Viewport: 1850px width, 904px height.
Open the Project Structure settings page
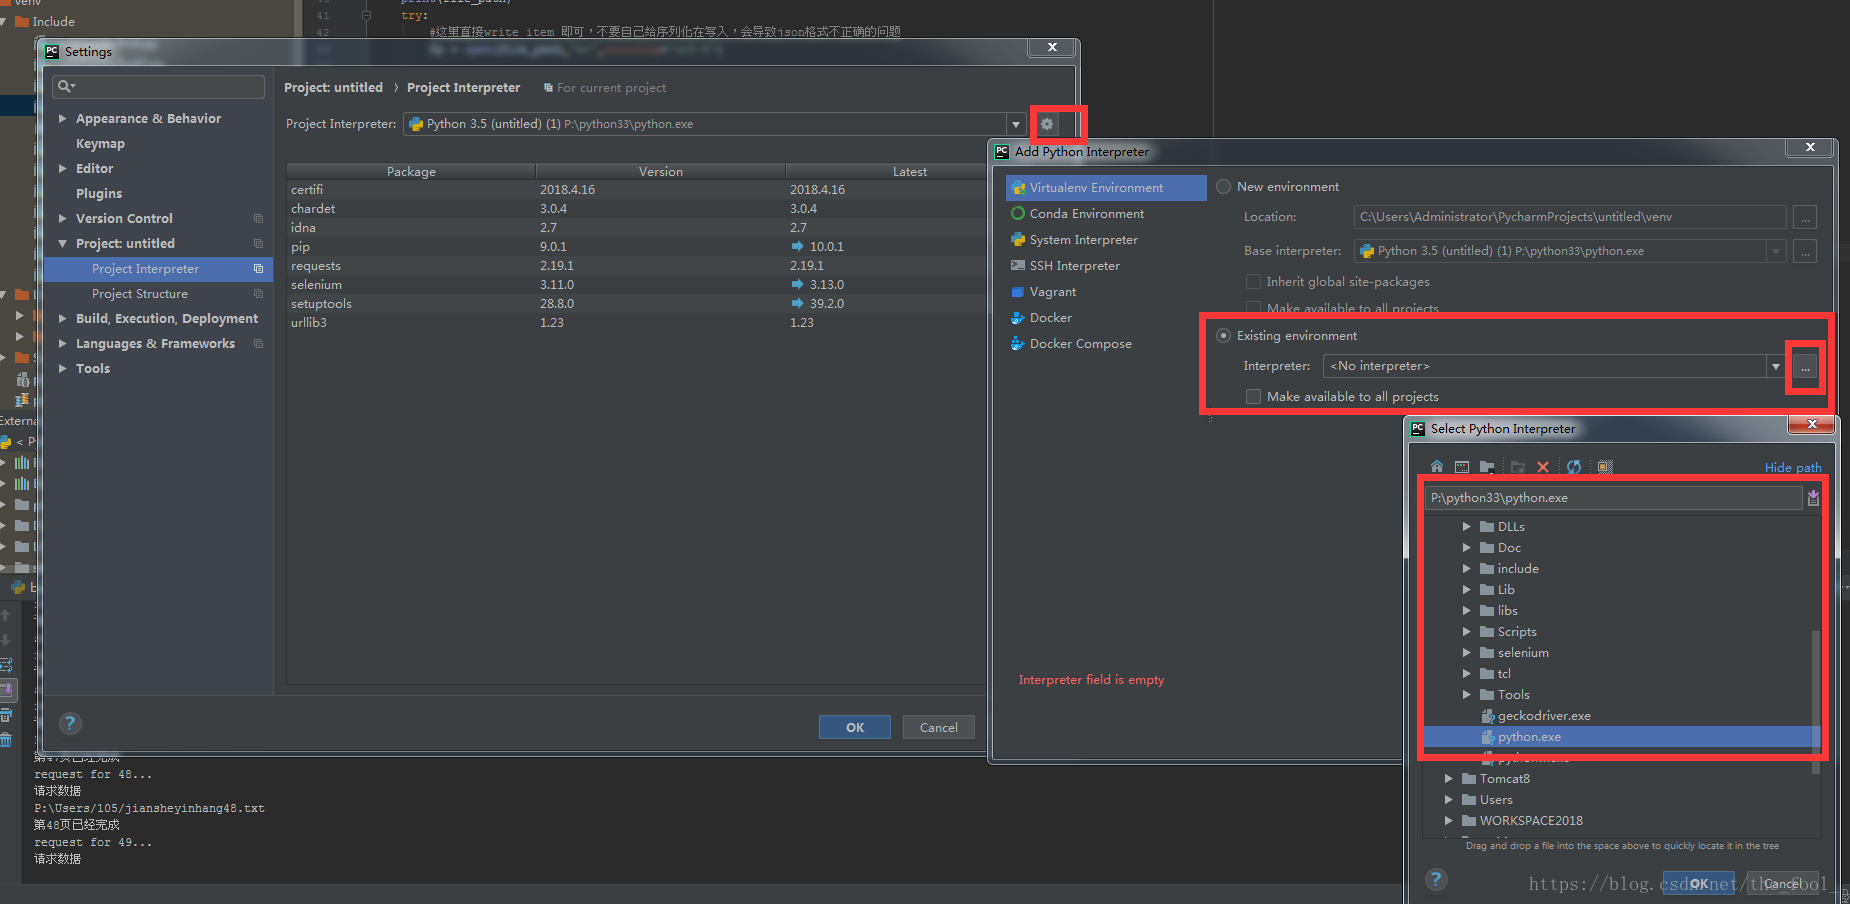[x=140, y=294]
